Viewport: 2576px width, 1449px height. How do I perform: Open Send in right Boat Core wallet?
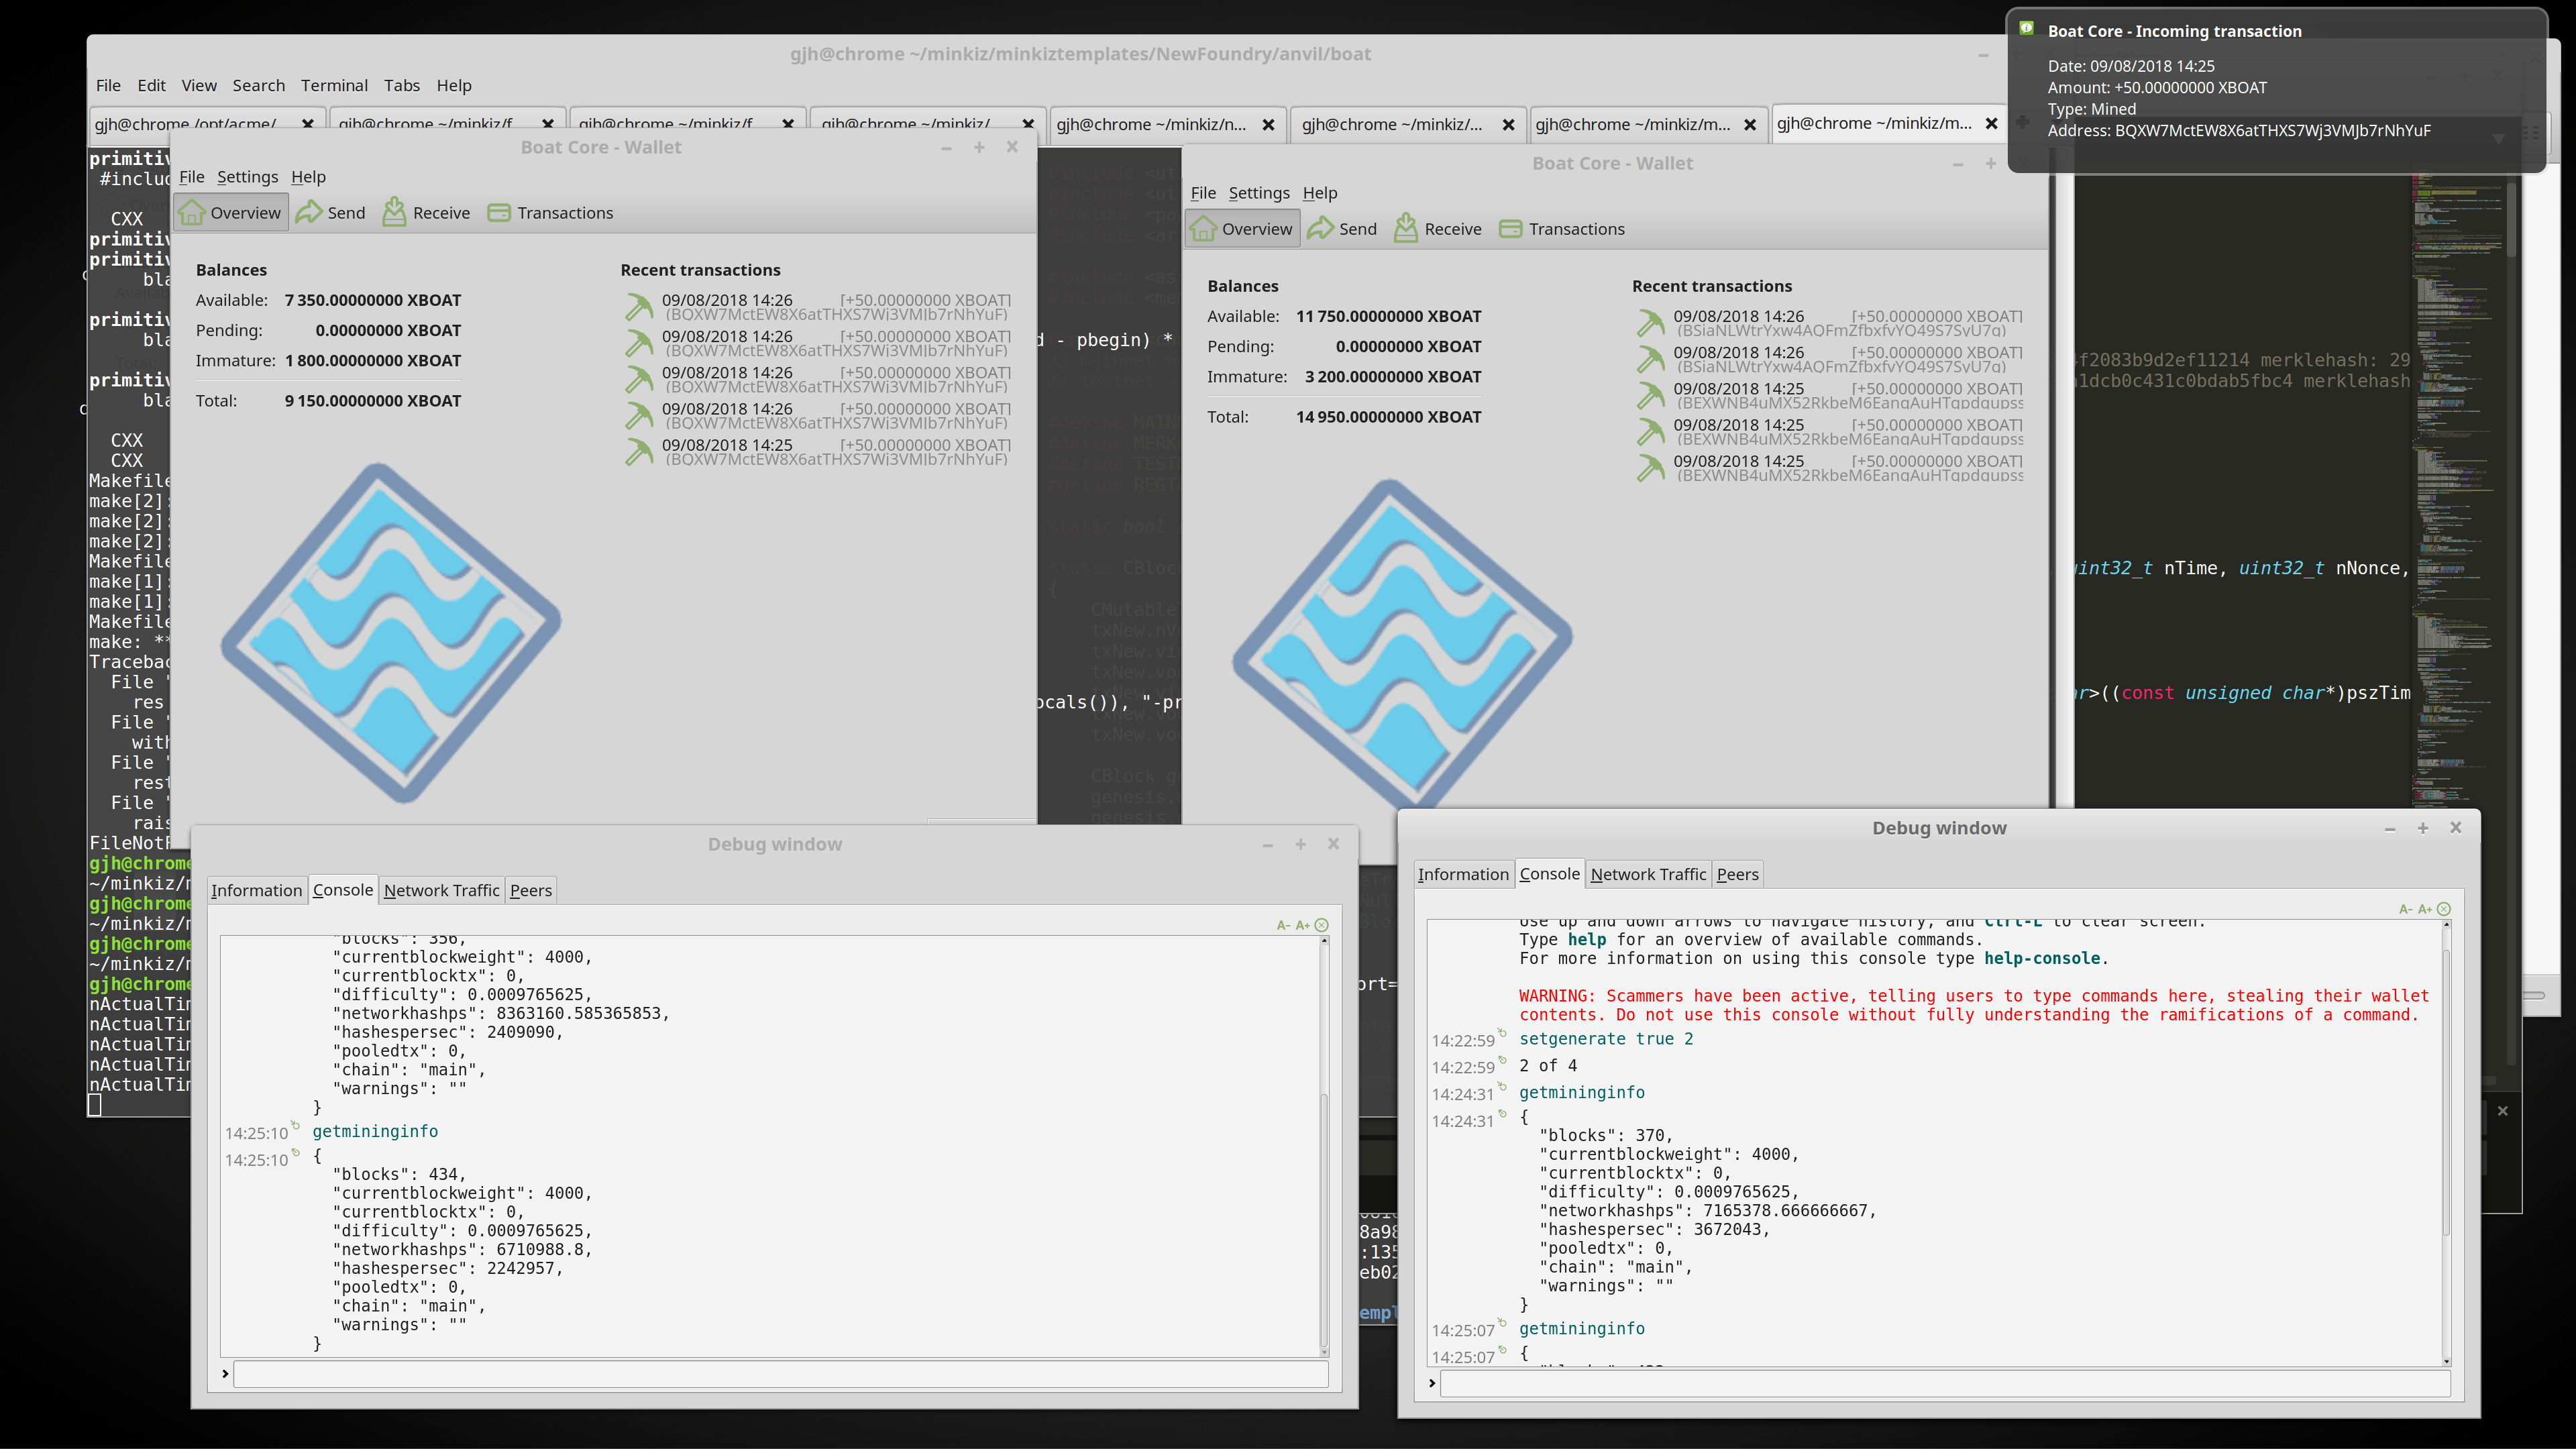pos(1343,229)
